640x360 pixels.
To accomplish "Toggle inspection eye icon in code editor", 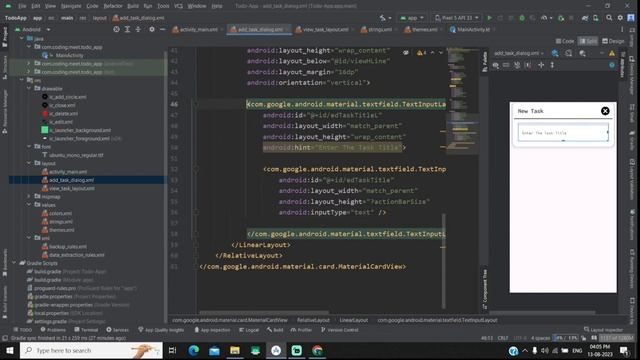I will click(x=406, y=53).
